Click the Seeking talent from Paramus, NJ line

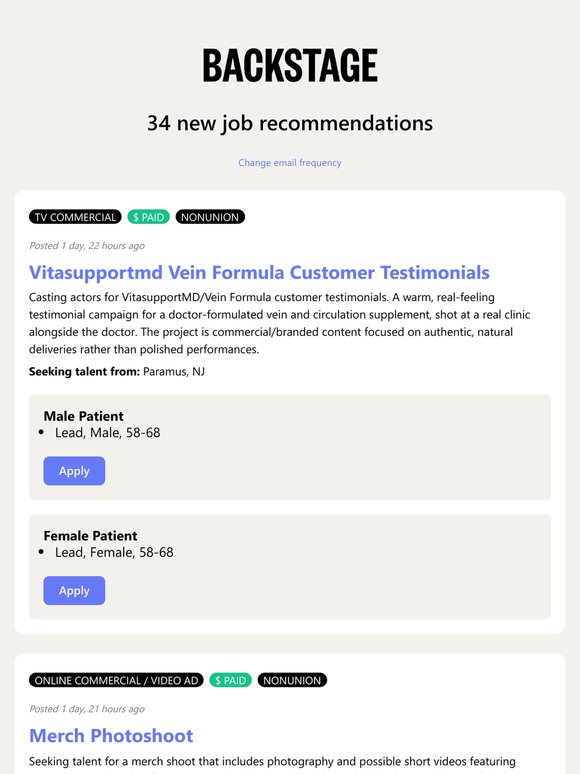116,372
